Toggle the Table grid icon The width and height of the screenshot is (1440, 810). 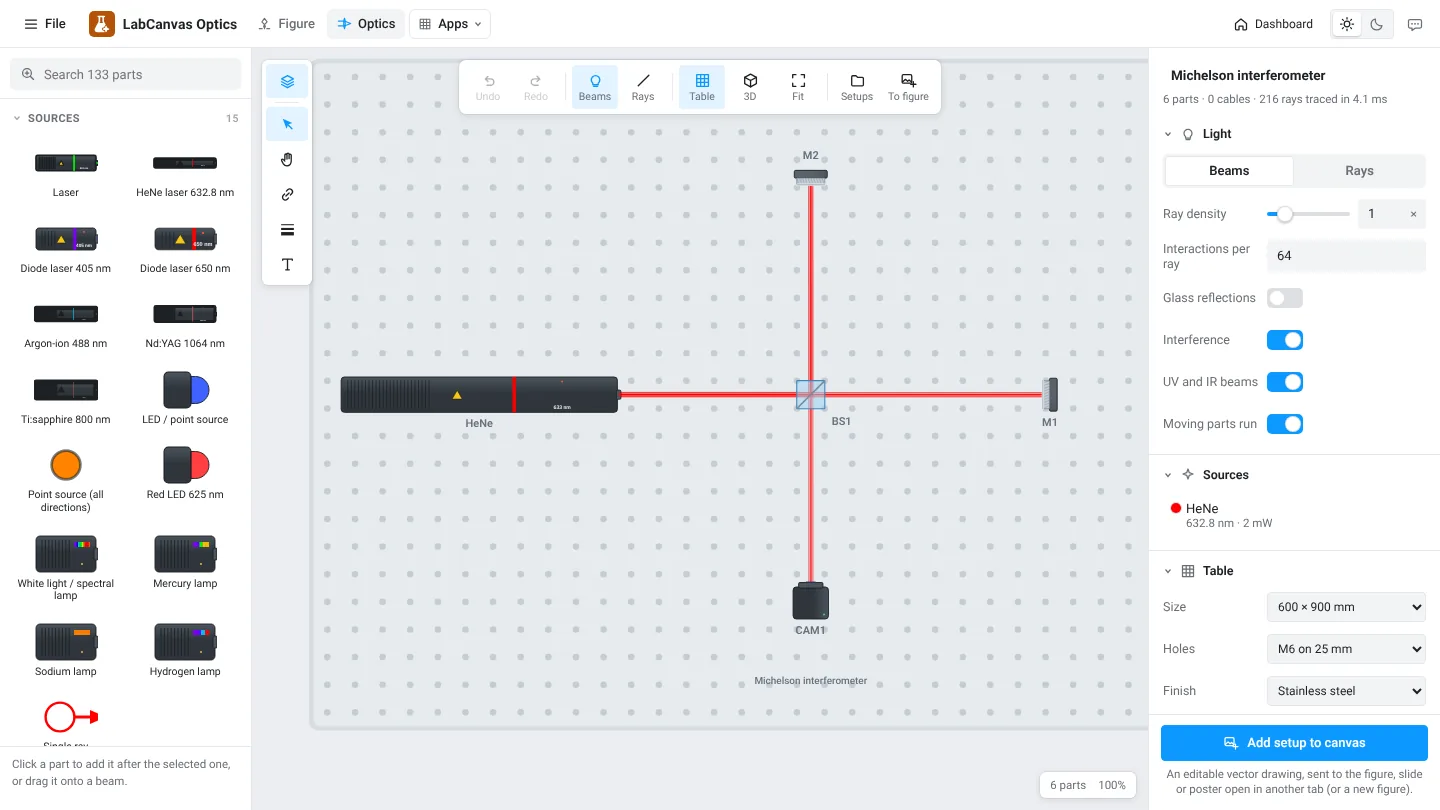[x=702, y=87]
